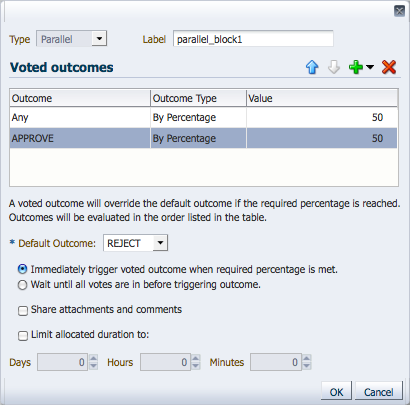The image size is (410, 405).
Task: Increase the Days spinner value
Action: click(x=94, y=359)
